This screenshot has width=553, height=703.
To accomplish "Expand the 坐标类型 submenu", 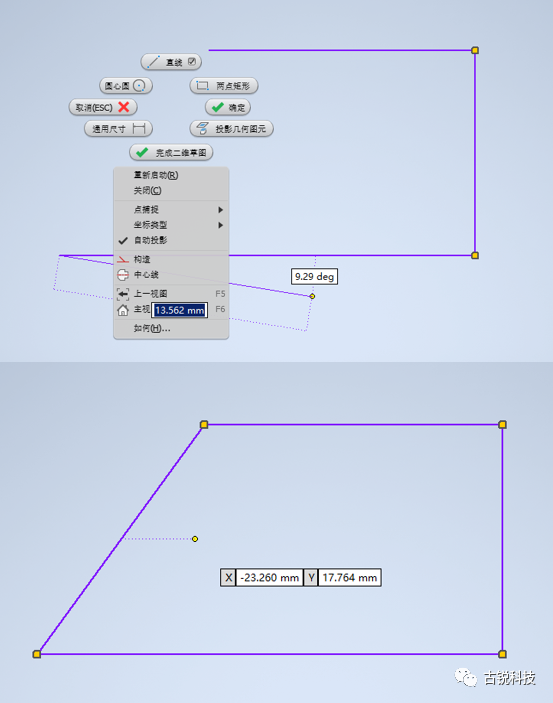I will [x=171, y=225].
